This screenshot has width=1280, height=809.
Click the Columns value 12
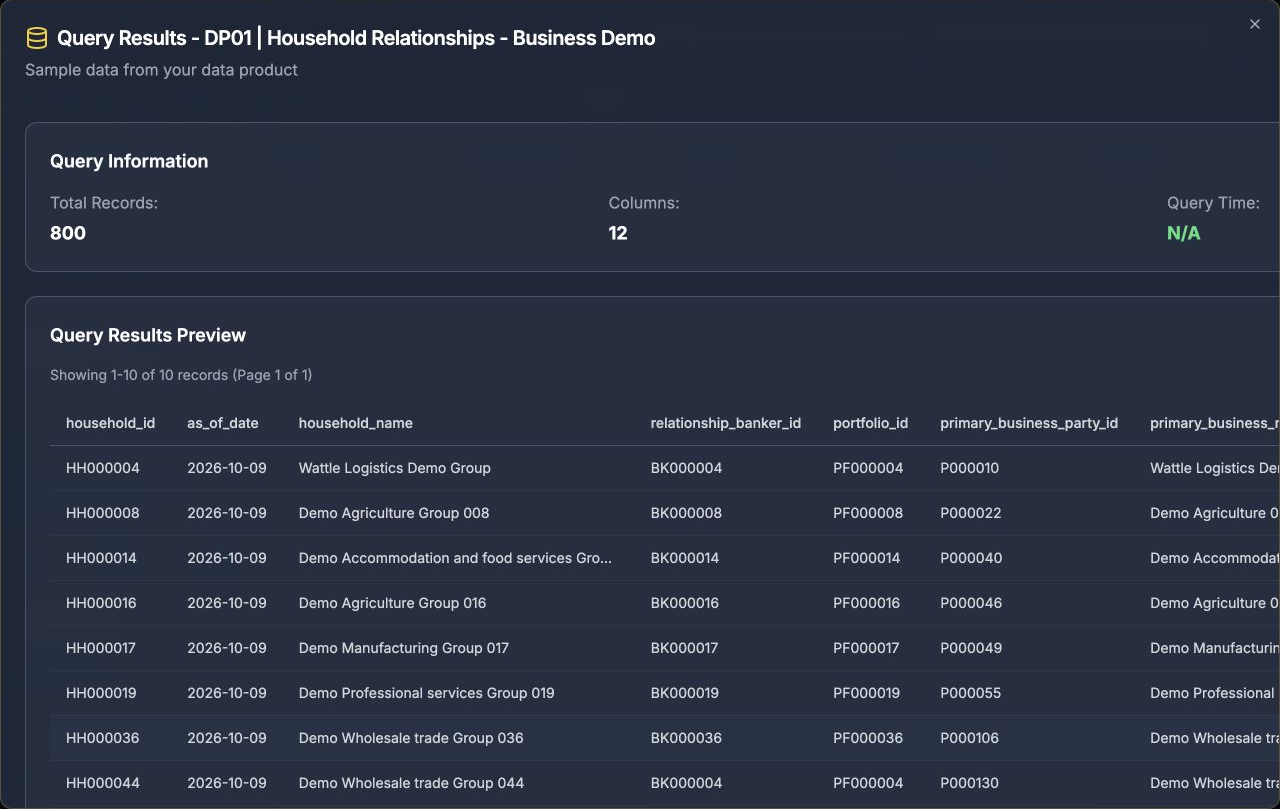click(618, 233)
